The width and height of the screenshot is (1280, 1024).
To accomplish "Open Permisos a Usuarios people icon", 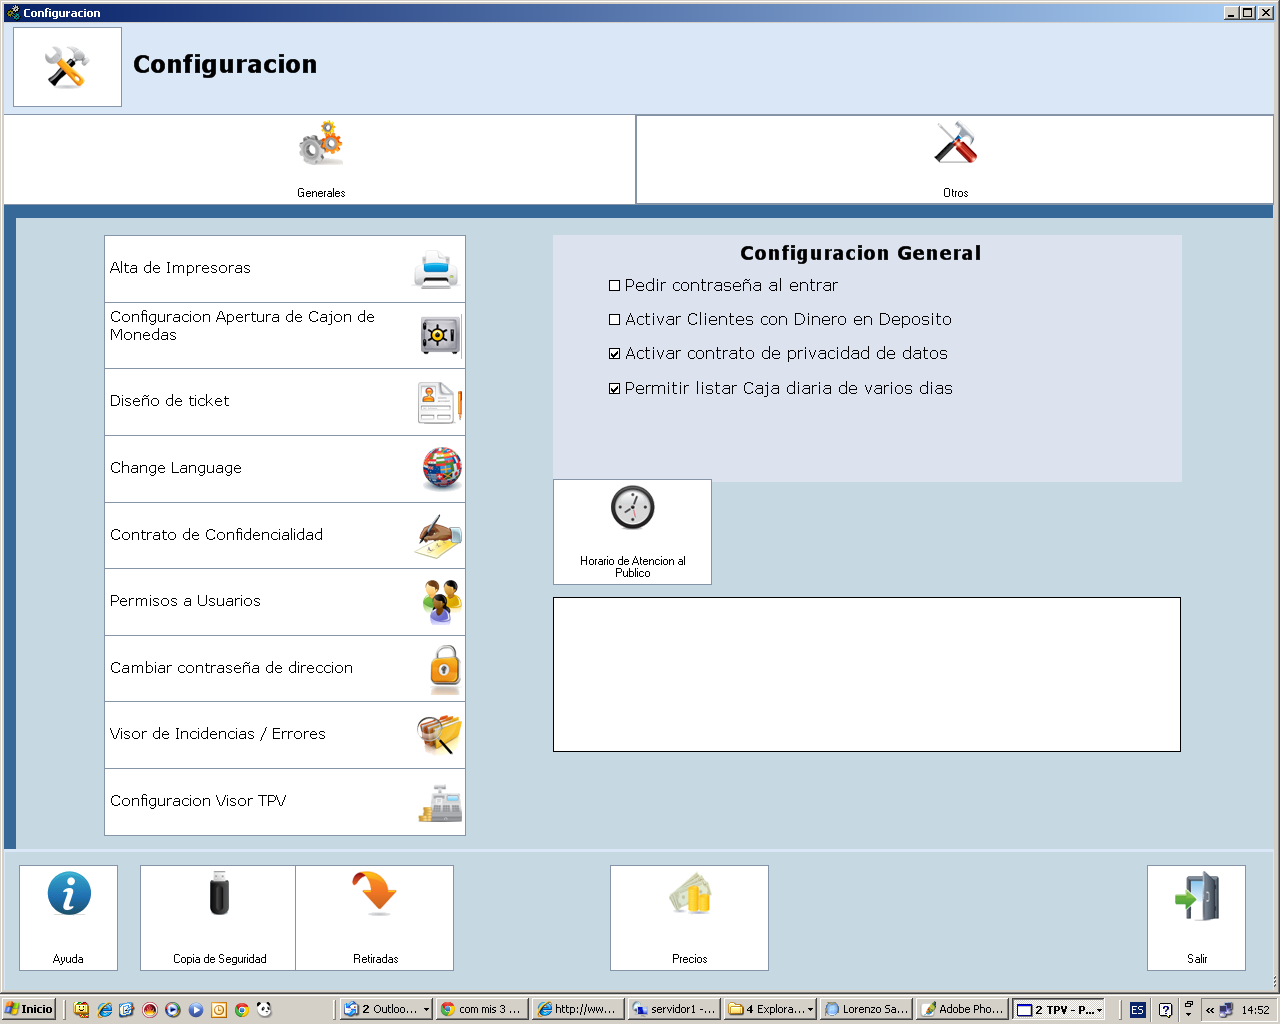I will coord(441,601).
